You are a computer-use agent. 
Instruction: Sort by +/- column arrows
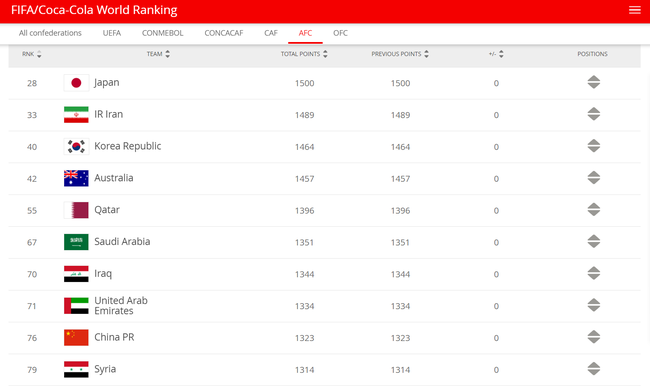pos(501,54)
